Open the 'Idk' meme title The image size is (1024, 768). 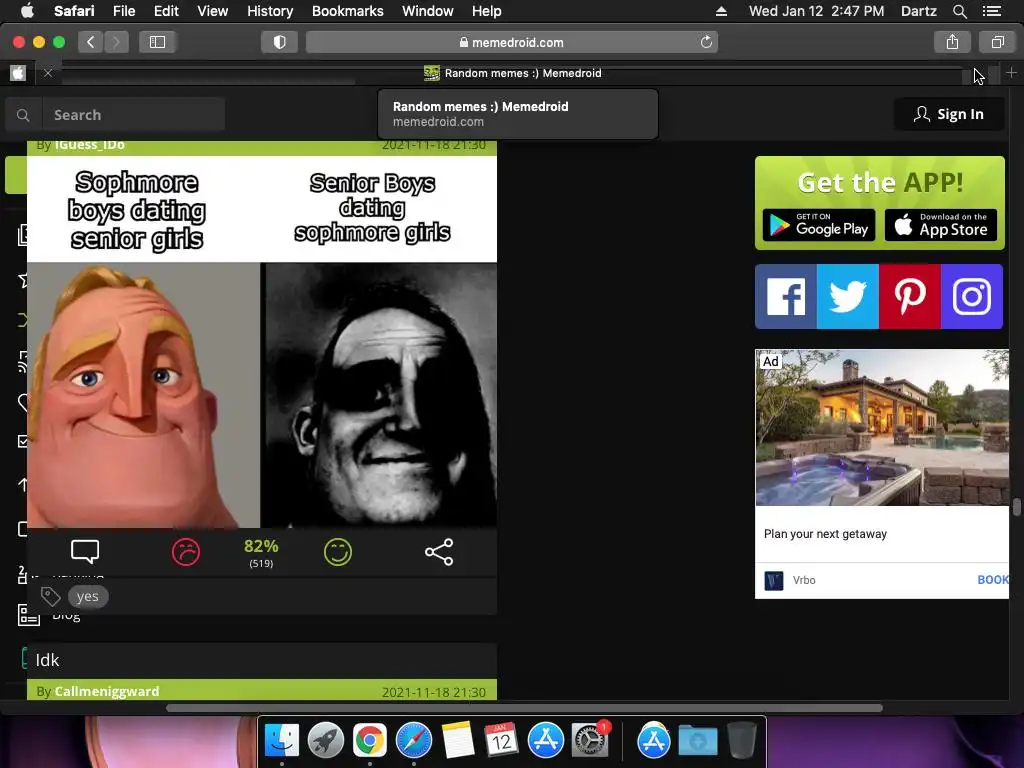coord(47,660)
